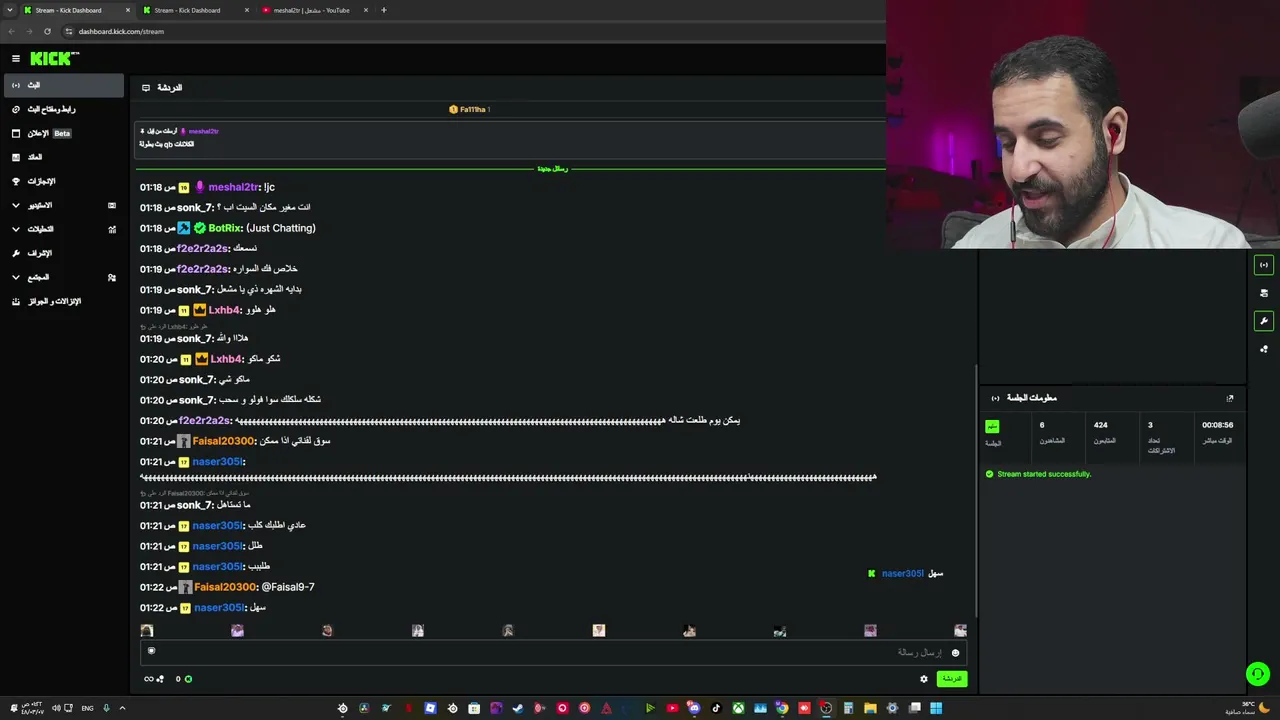
Task: Toggle the wrench tools panel icon
Action: pos(1264,321)
